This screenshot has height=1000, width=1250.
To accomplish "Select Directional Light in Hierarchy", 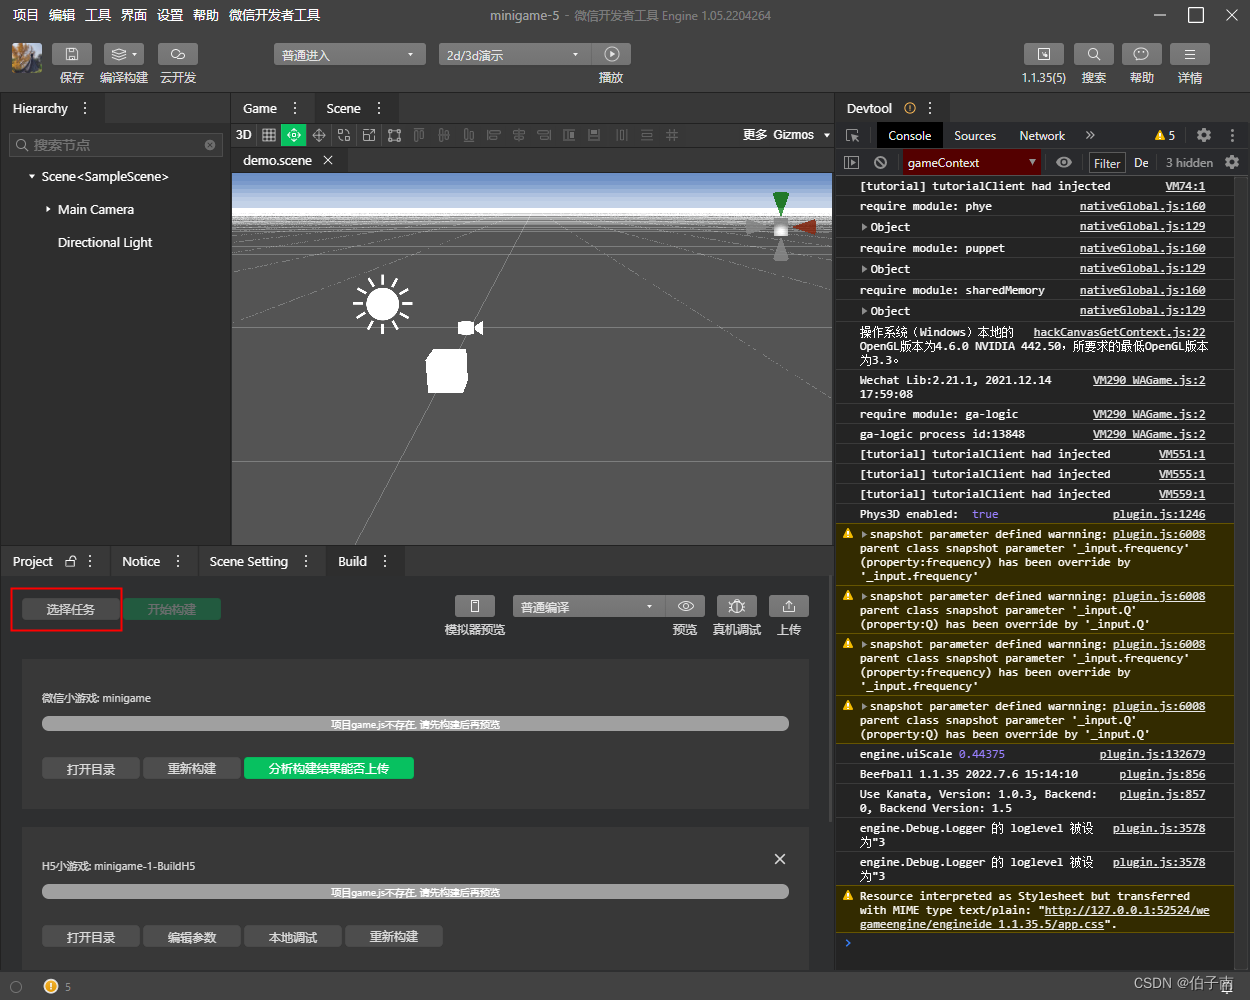I will tap(105, 243).
